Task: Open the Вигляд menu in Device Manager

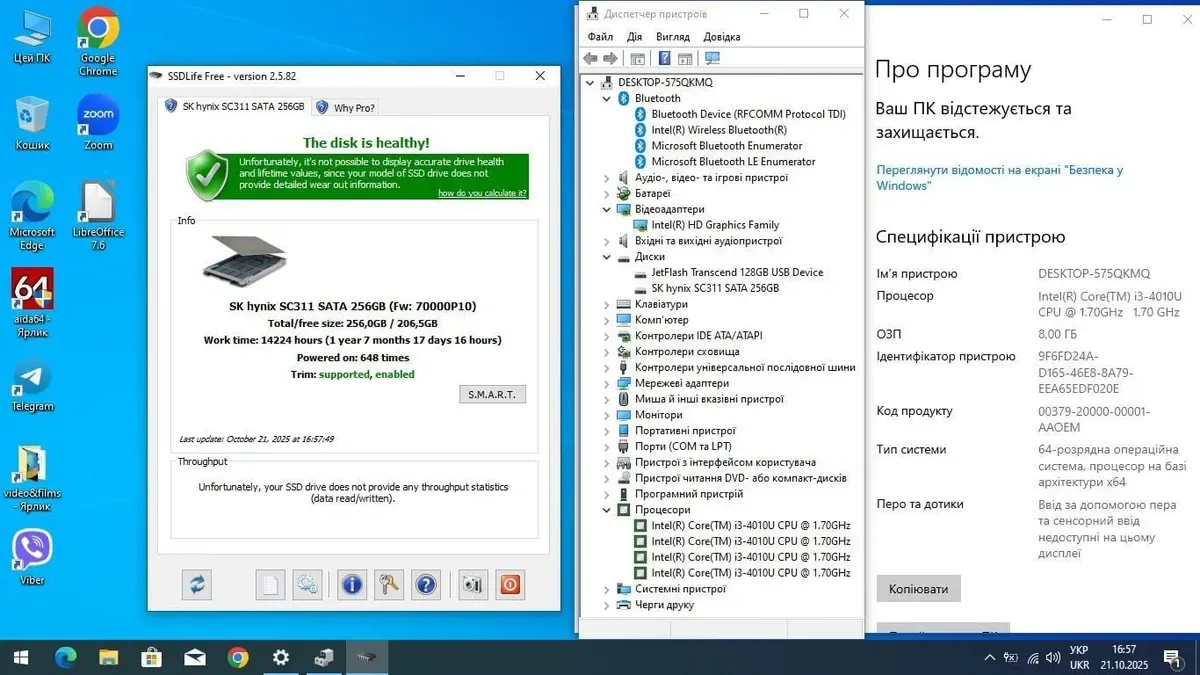Action: click(672, 37)
